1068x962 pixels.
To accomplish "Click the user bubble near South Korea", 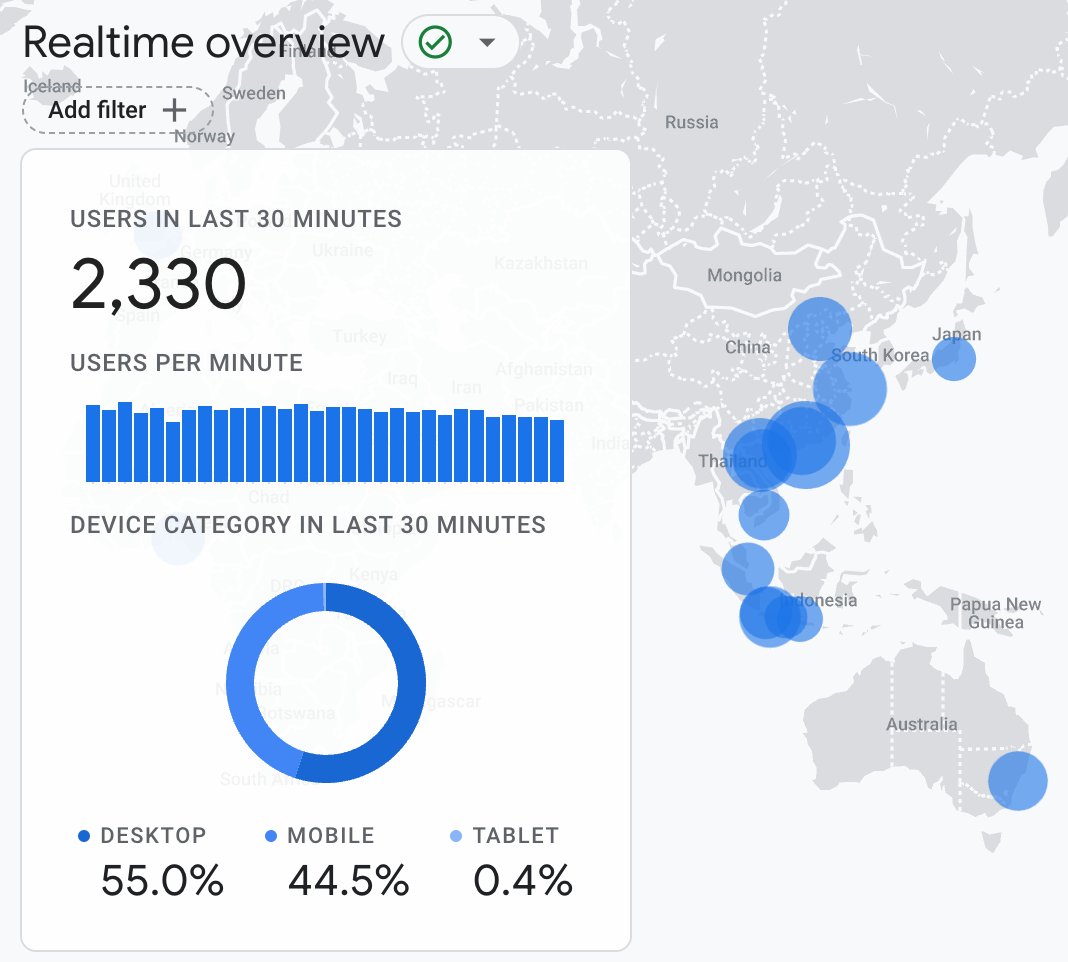I will click(850, 389).
